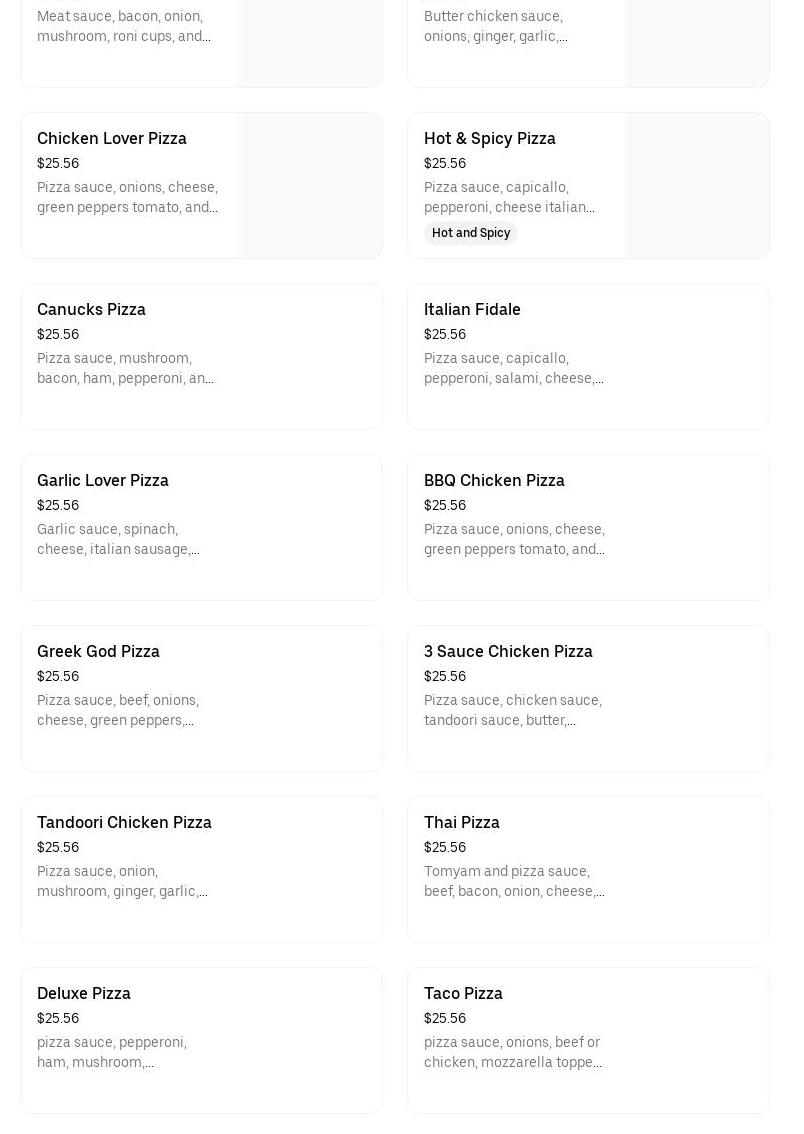Select the Tandoori Chicken Pizza card

(201, 869)
